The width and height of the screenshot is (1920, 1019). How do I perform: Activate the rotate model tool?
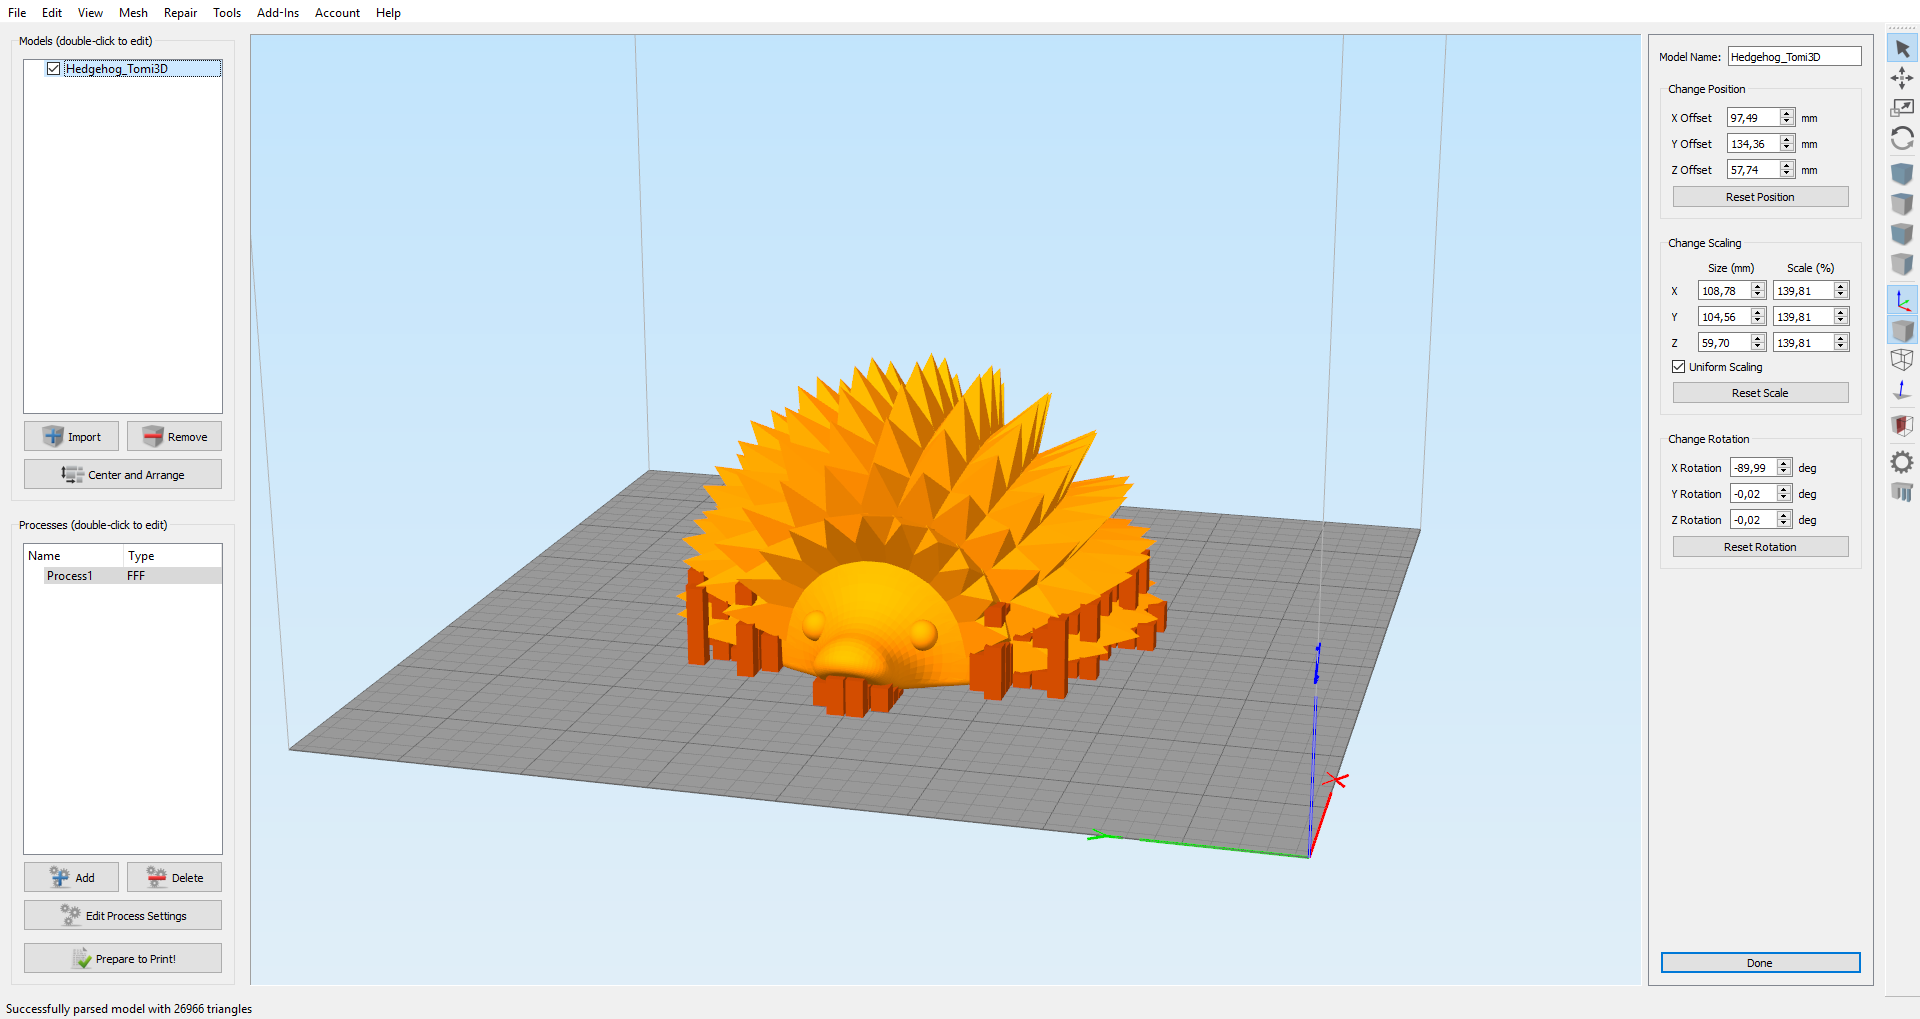(1902, 138)
